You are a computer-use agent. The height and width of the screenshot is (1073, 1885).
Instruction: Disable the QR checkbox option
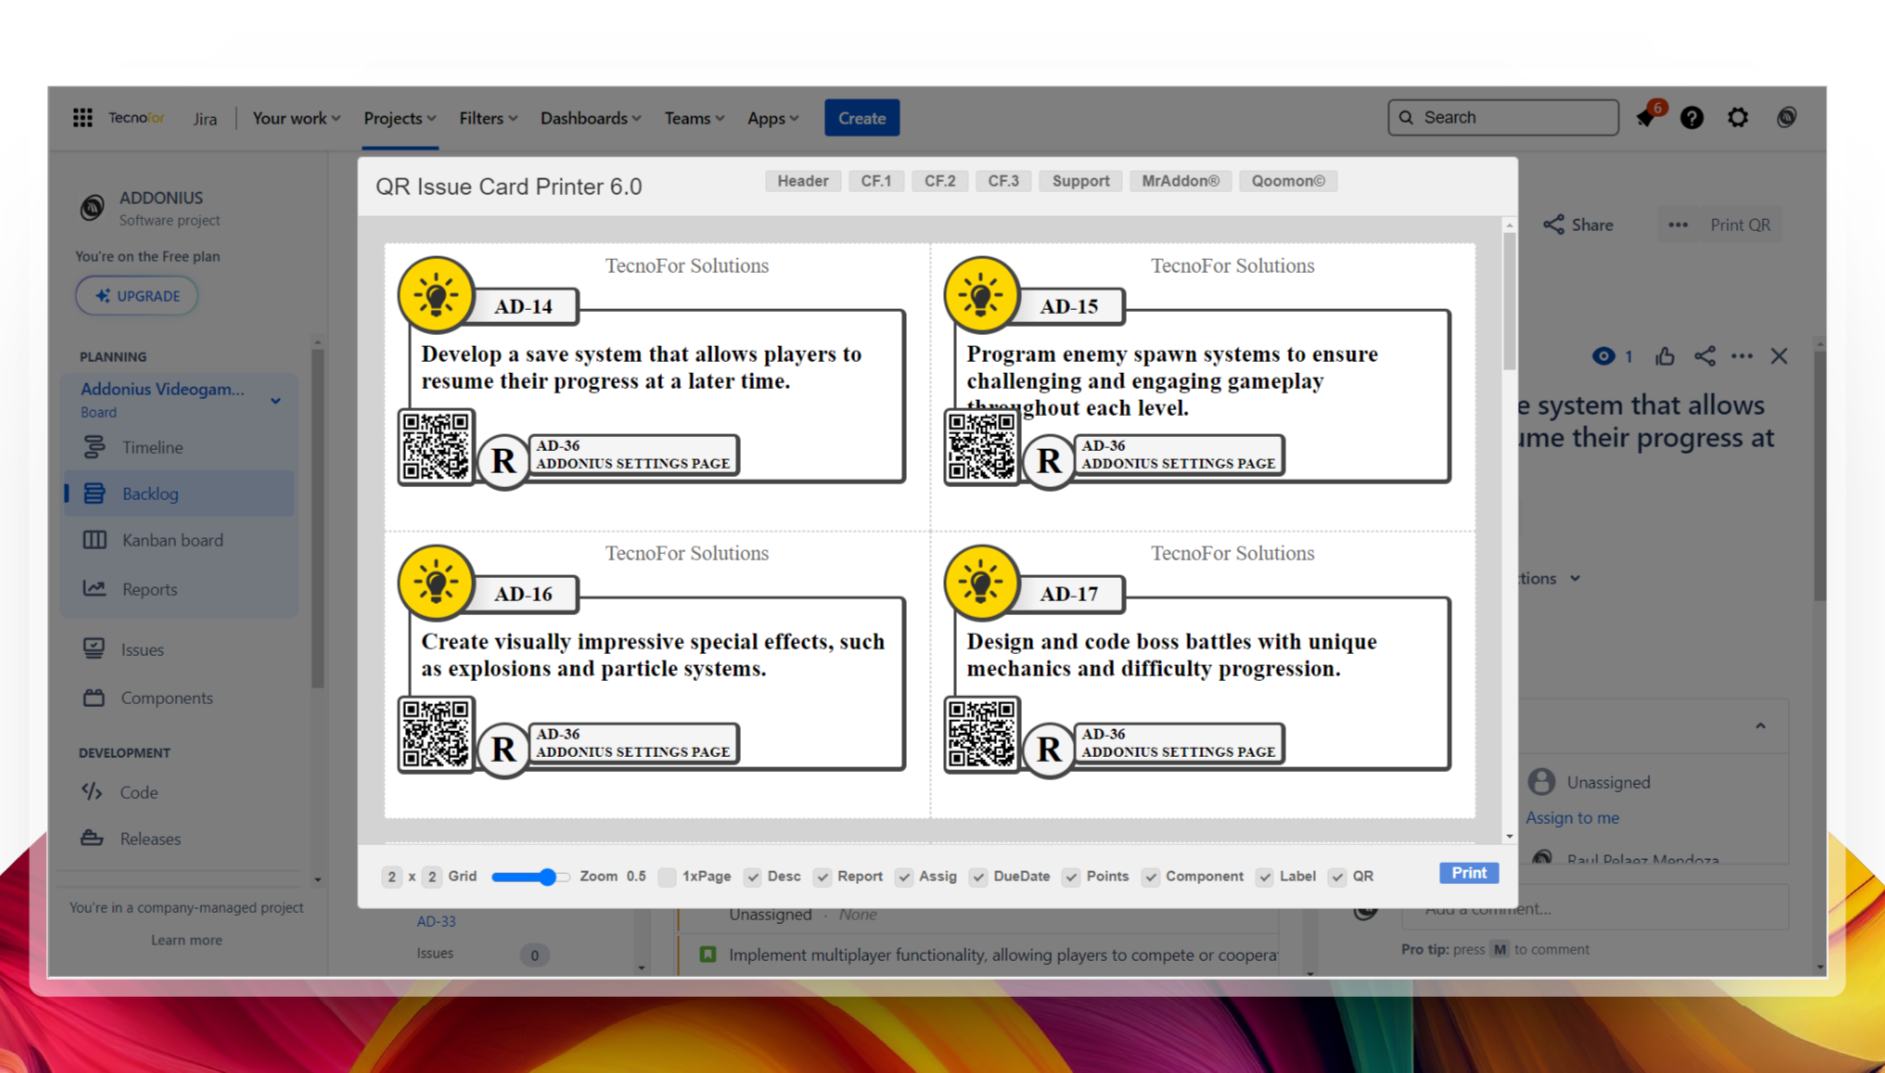pyautogui.click(x=1337, y=877)
